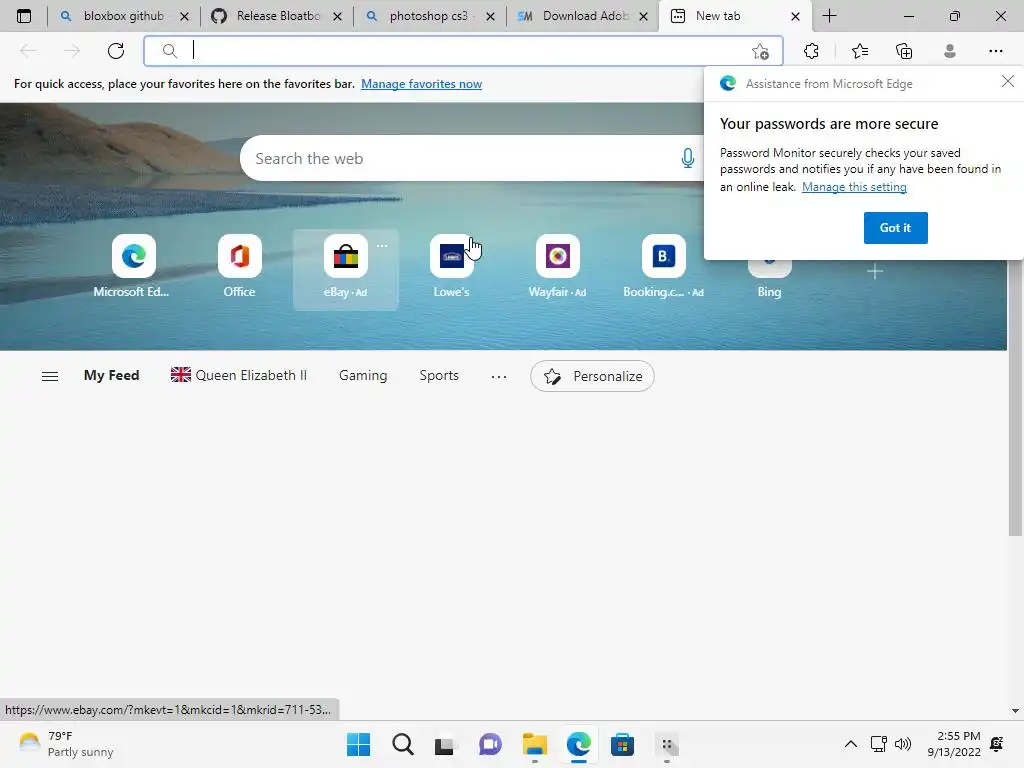Open the Booking.com quick link tile
Image resolution: width=1024 pixels, height=768 pixels.
click(664, 268)
